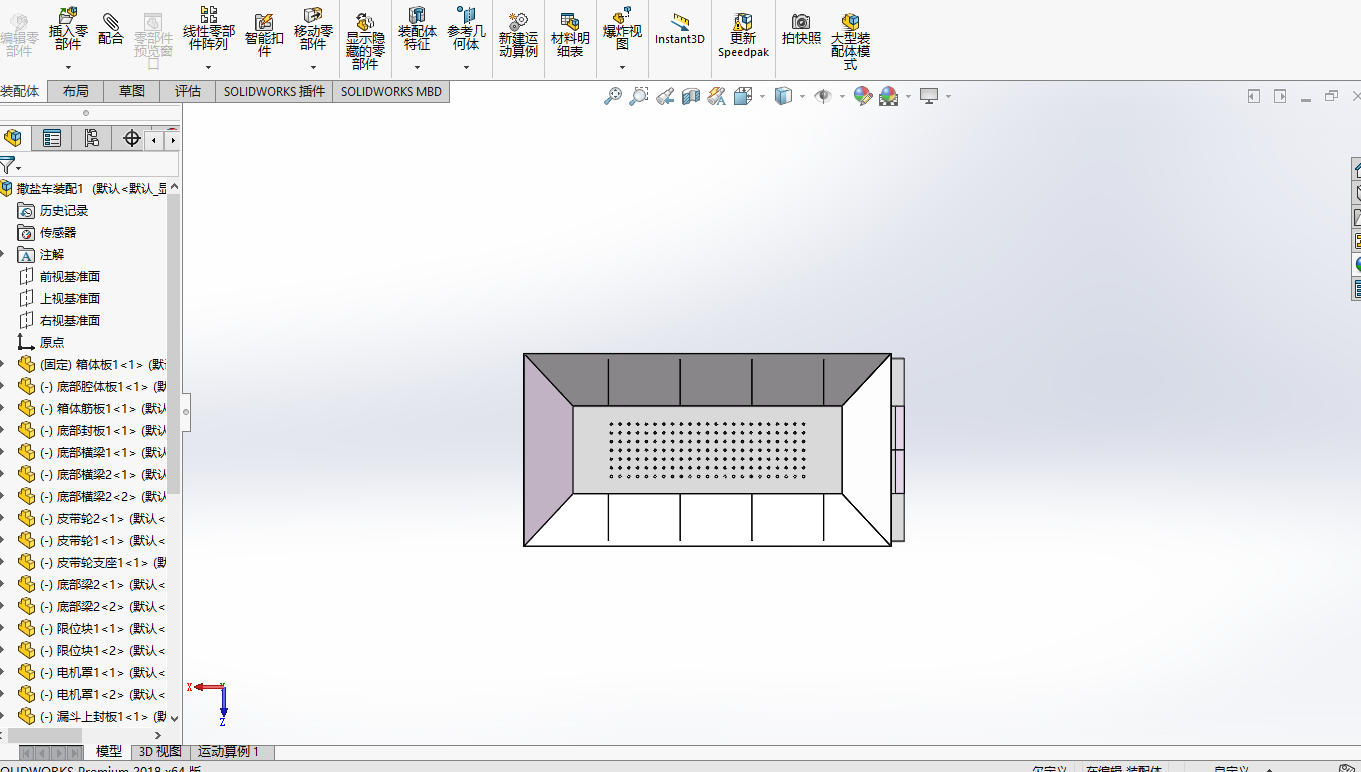Toggle 显示隐藏的零部件

(x=365, y=40)
